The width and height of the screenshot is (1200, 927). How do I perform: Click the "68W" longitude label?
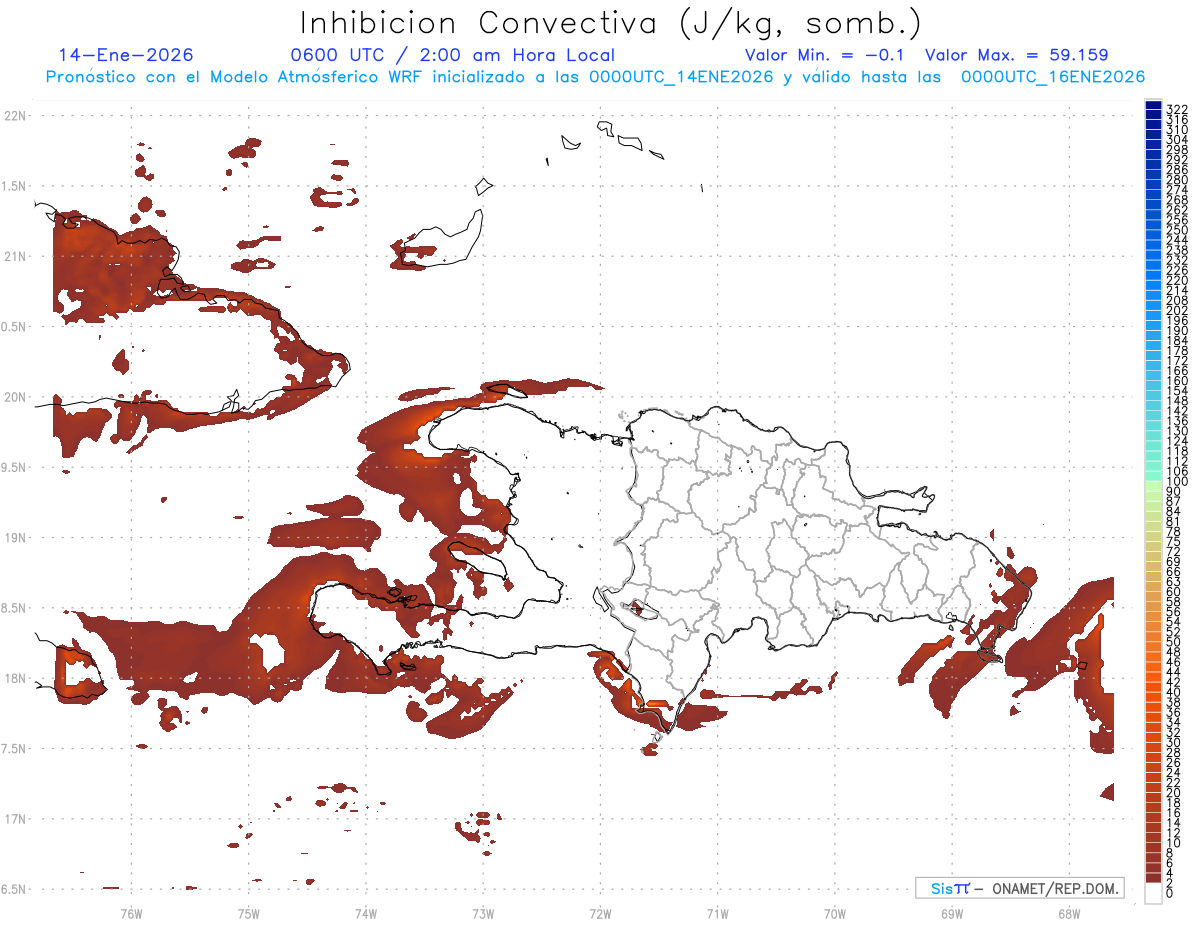1069,913
